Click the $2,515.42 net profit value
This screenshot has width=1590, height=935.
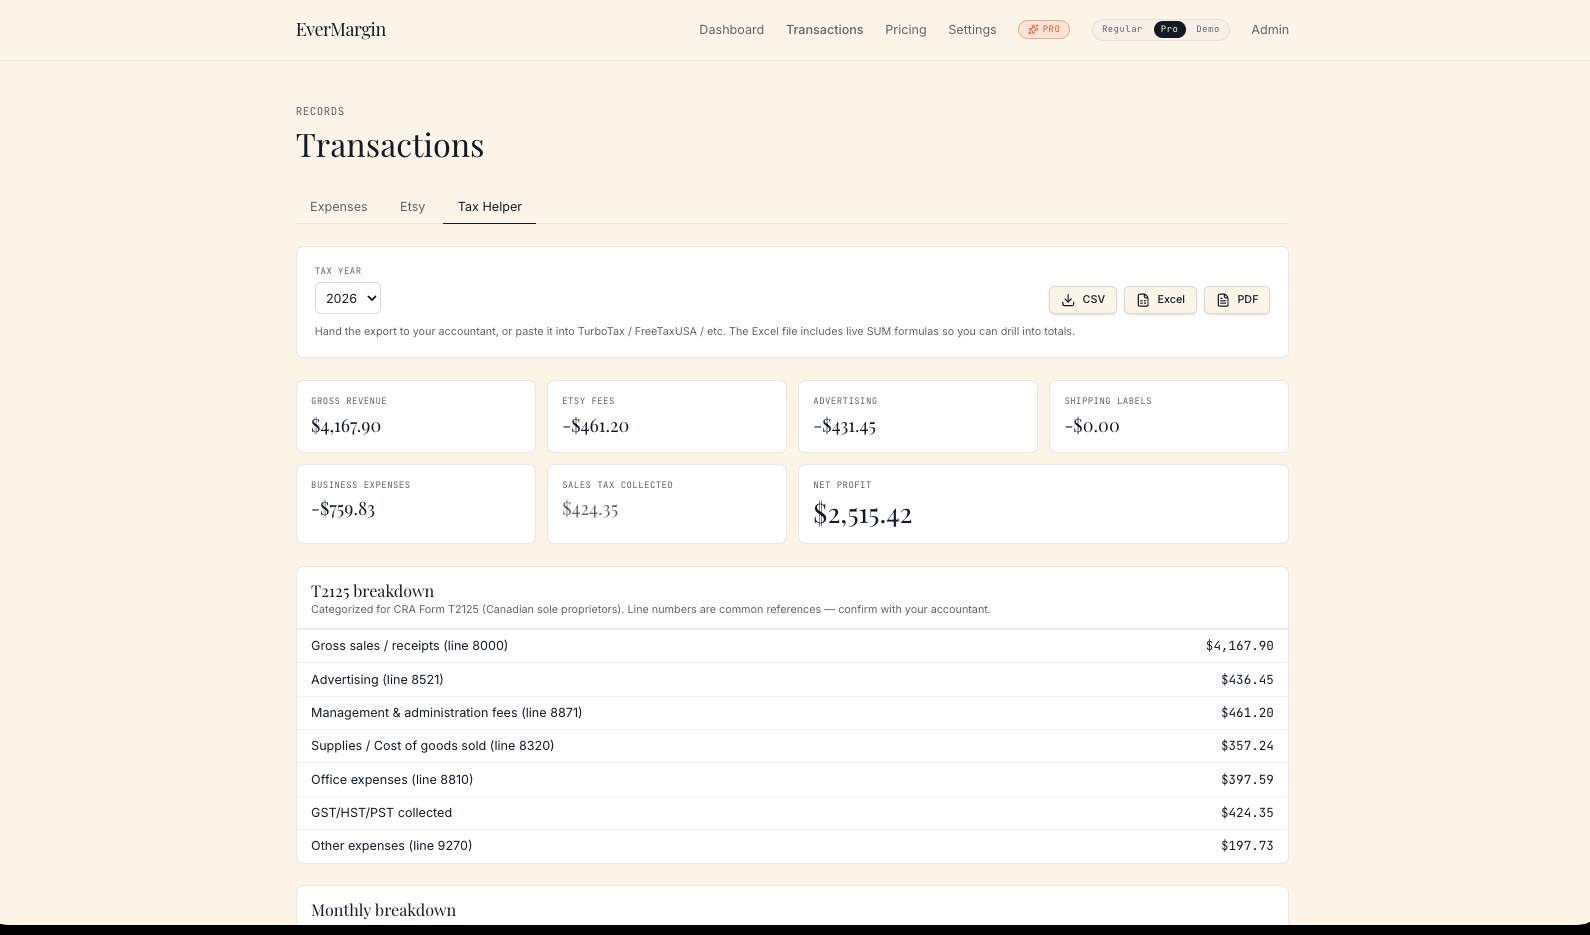click(862, 515)
